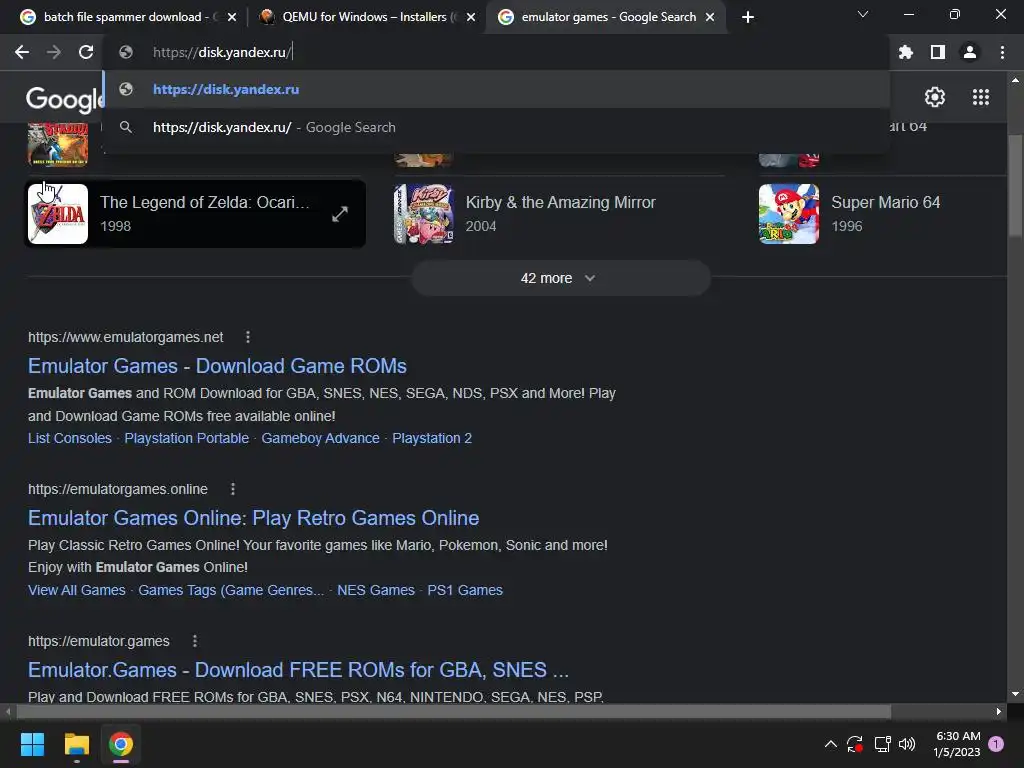Viewport: 1024px width, 768px height.
Task: Click the vertical page scrollbar thumb
Action: click(1015, 186)
